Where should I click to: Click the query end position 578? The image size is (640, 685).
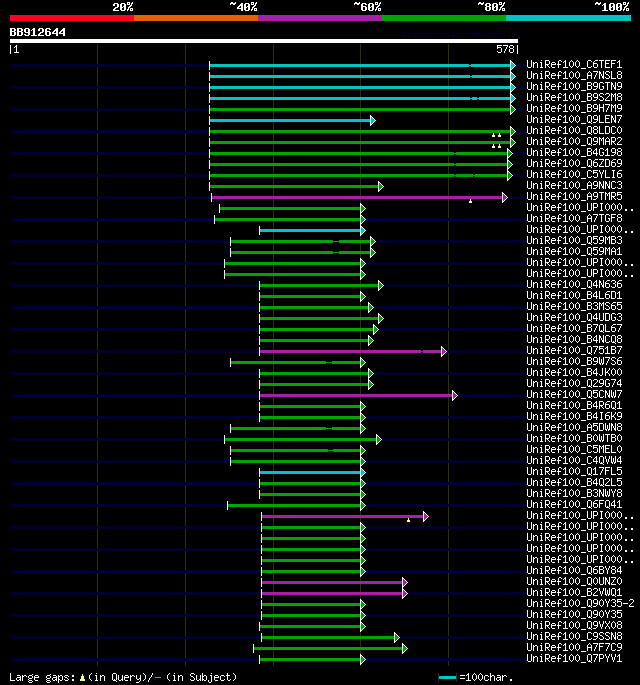coord(505,49)
